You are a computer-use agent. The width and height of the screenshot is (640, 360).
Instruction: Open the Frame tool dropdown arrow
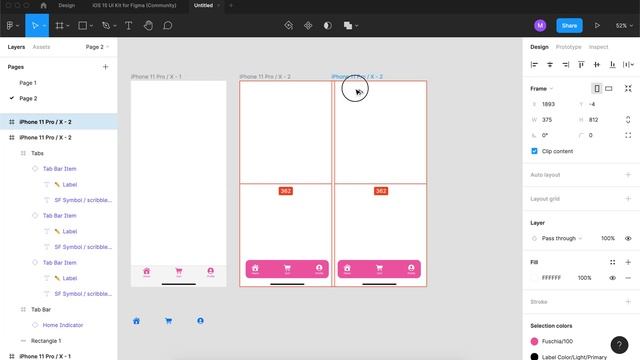coord(68,26)
